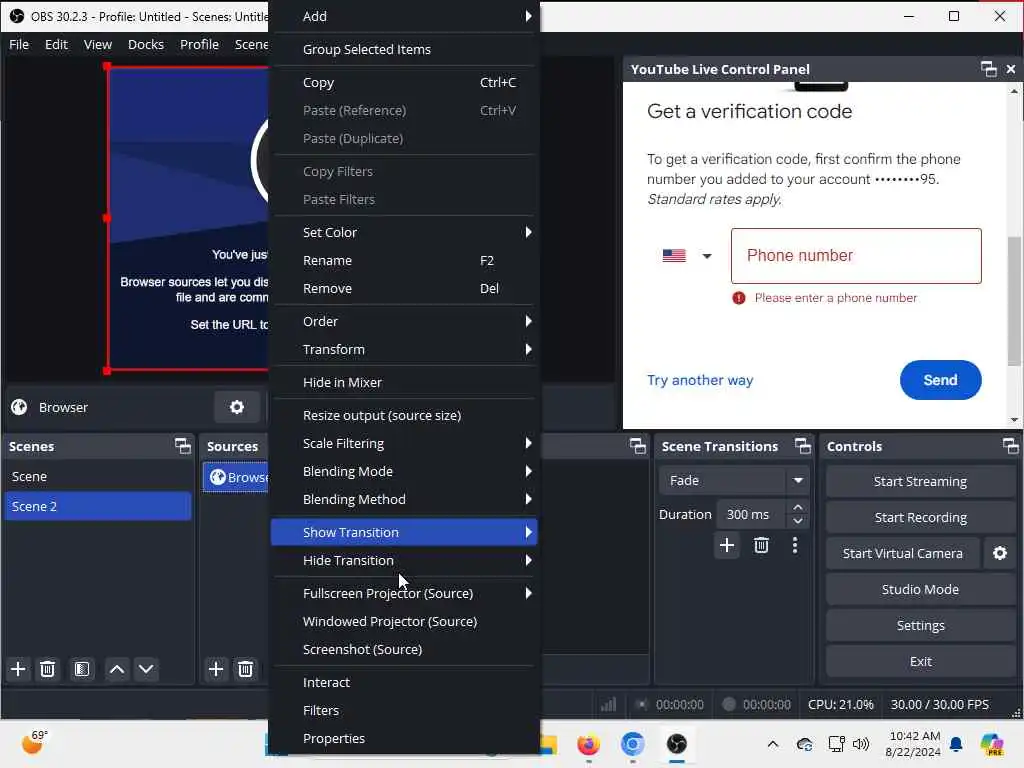1024x768 pixels.
Task: Add a new scene with the plus icon
Action: (x=18, y=669)
